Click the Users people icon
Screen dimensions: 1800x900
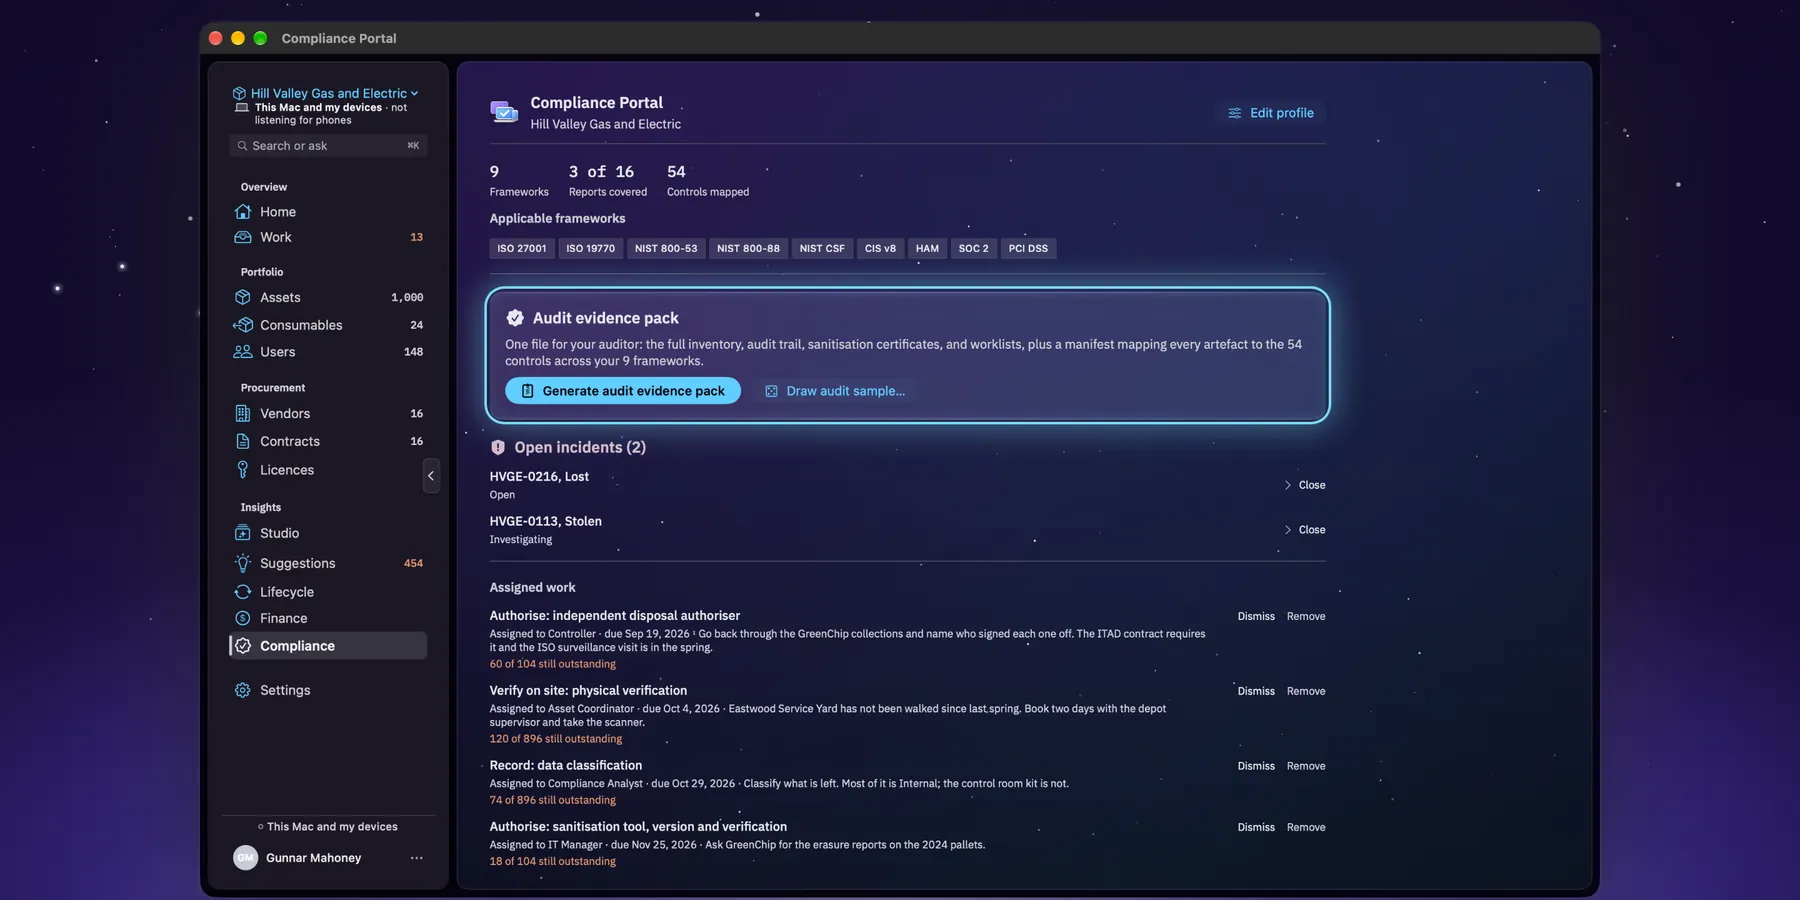click(x=242, y=352)
